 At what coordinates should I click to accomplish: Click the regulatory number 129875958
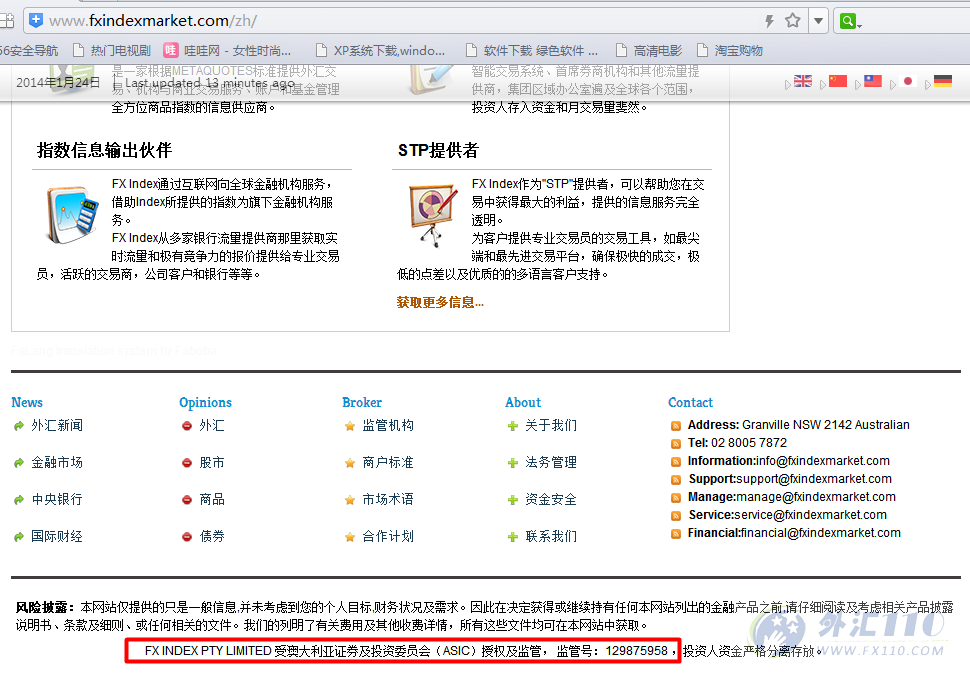point(637,651)
